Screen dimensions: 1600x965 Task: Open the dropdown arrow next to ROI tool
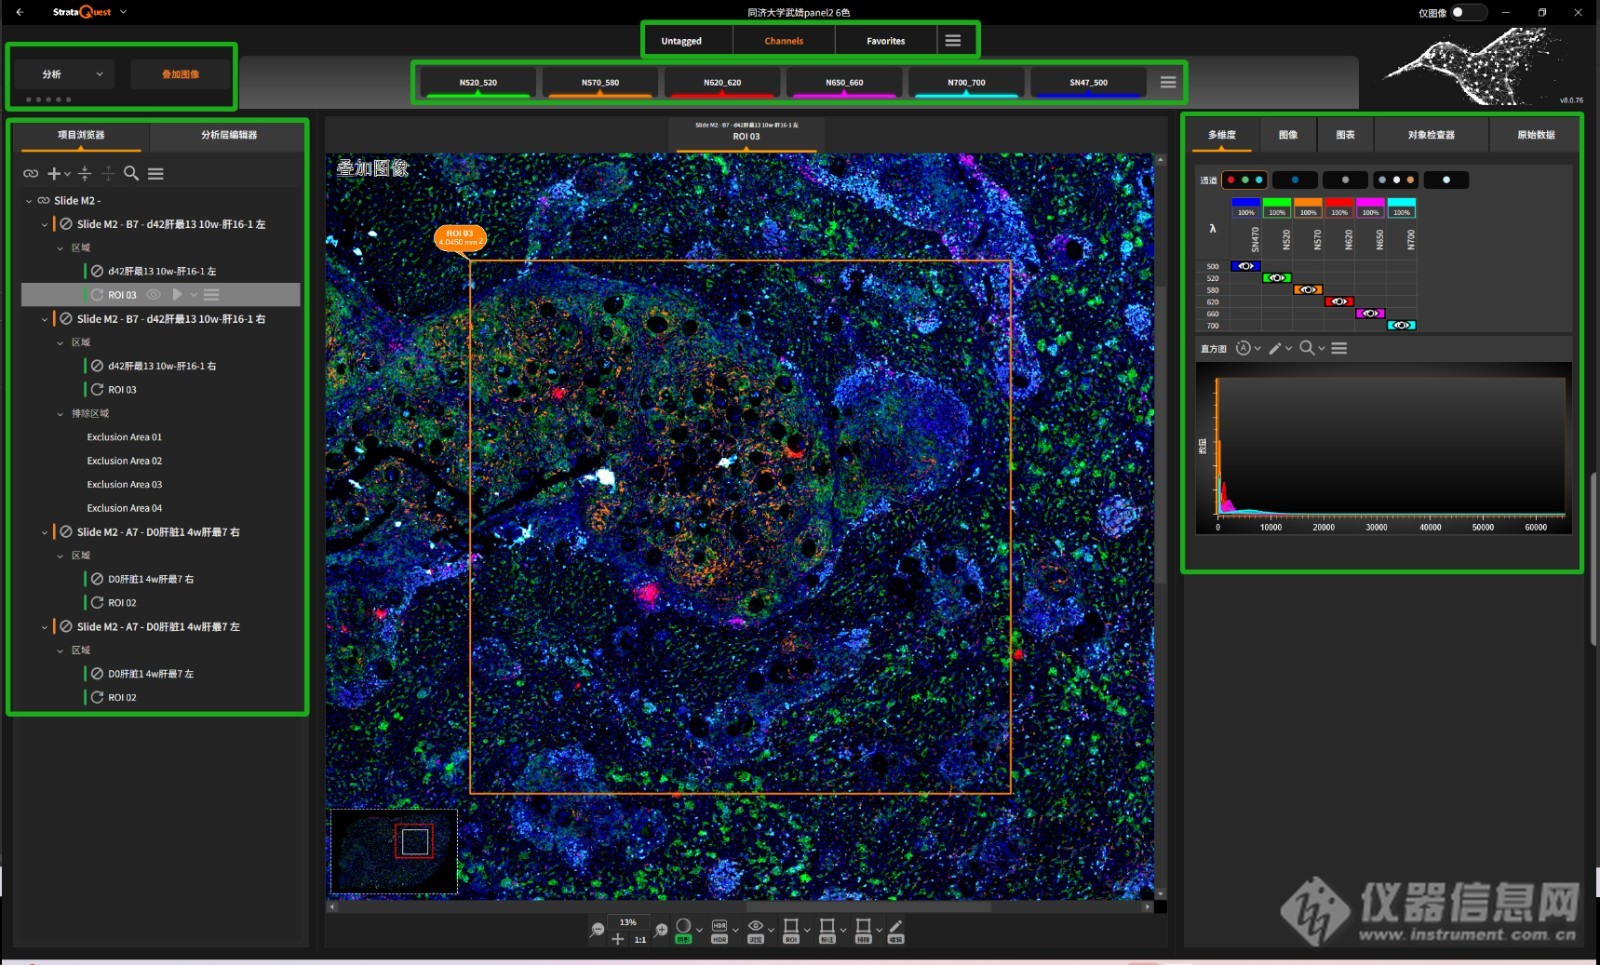tap(807, 929)
